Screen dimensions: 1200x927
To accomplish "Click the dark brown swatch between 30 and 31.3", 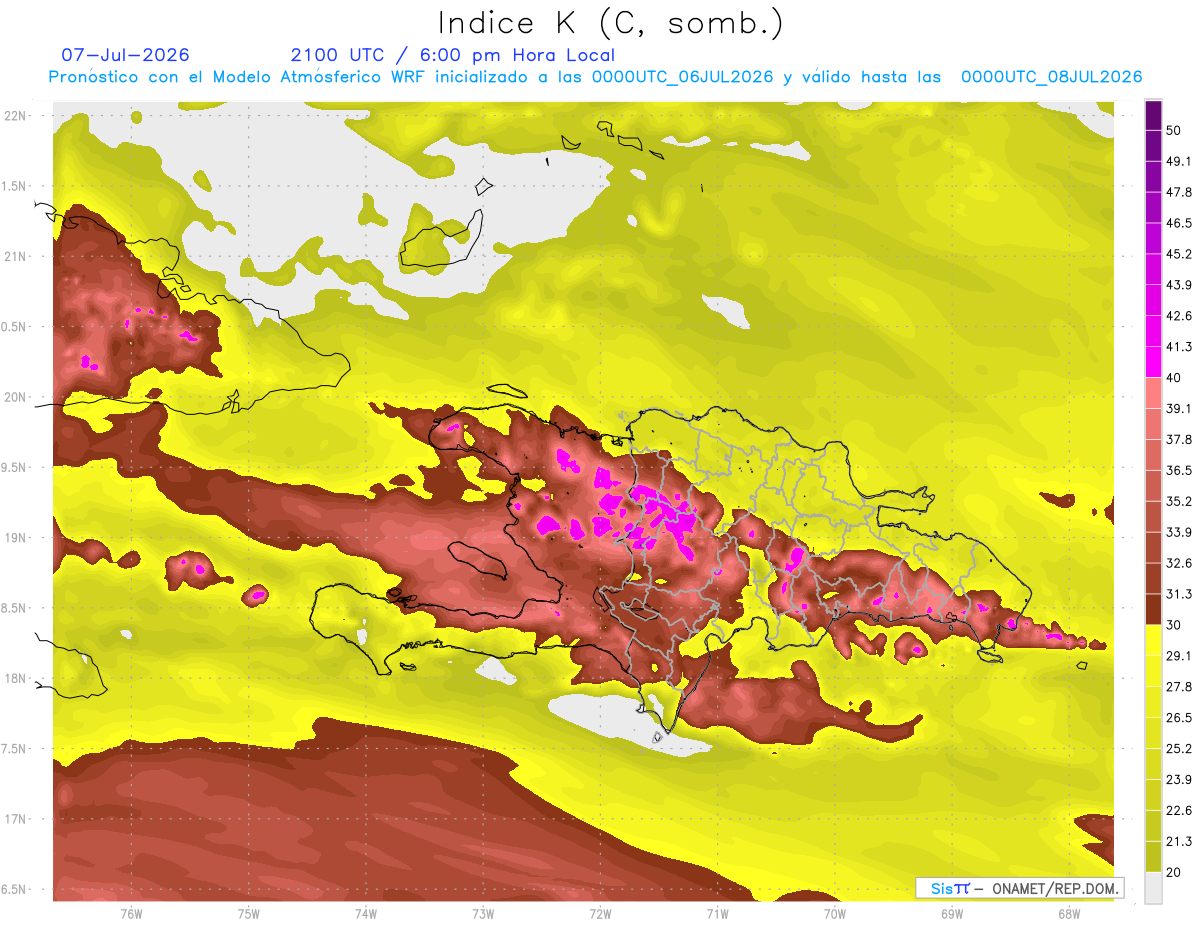I will (x=1153, y=609).
